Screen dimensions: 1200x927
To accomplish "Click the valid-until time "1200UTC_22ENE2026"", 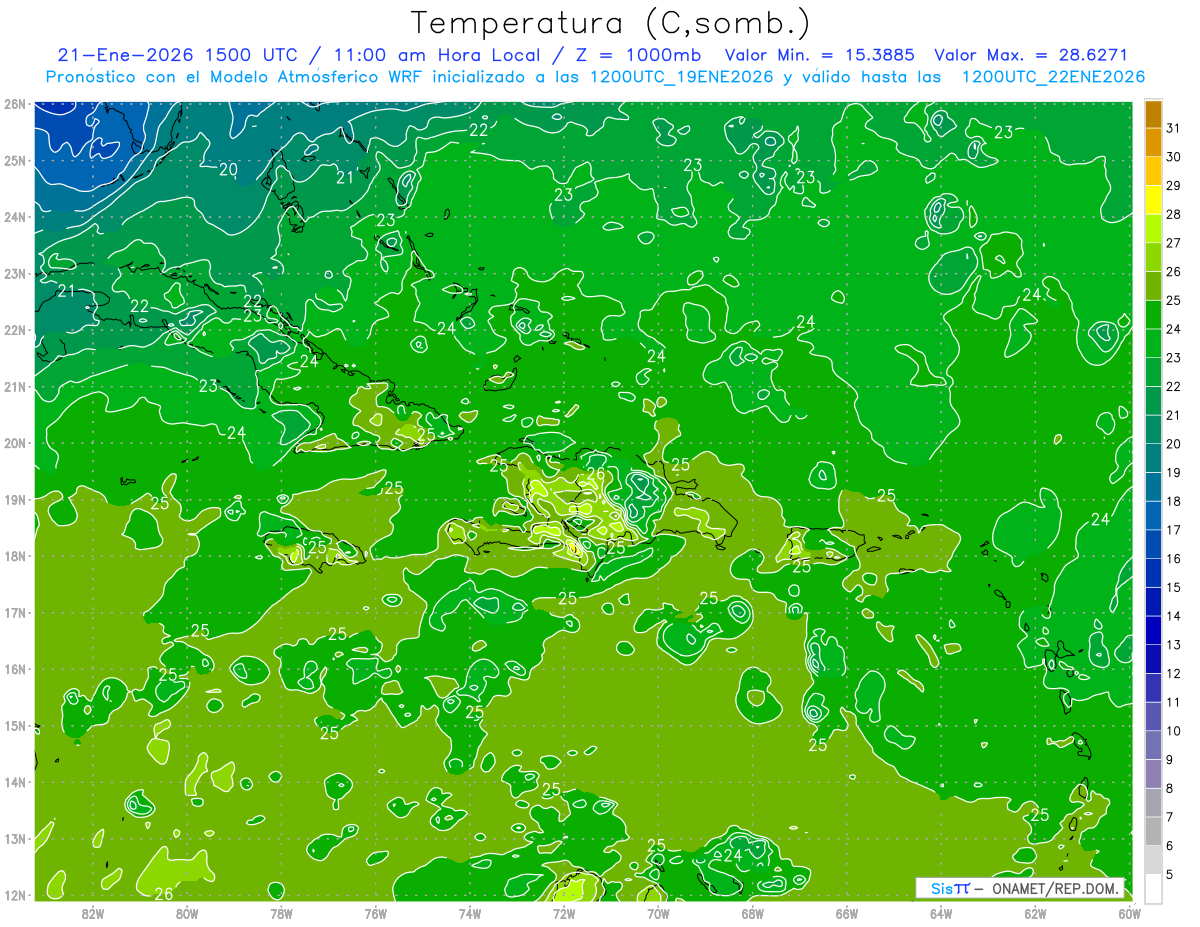I will click(x=1053, y=77).
